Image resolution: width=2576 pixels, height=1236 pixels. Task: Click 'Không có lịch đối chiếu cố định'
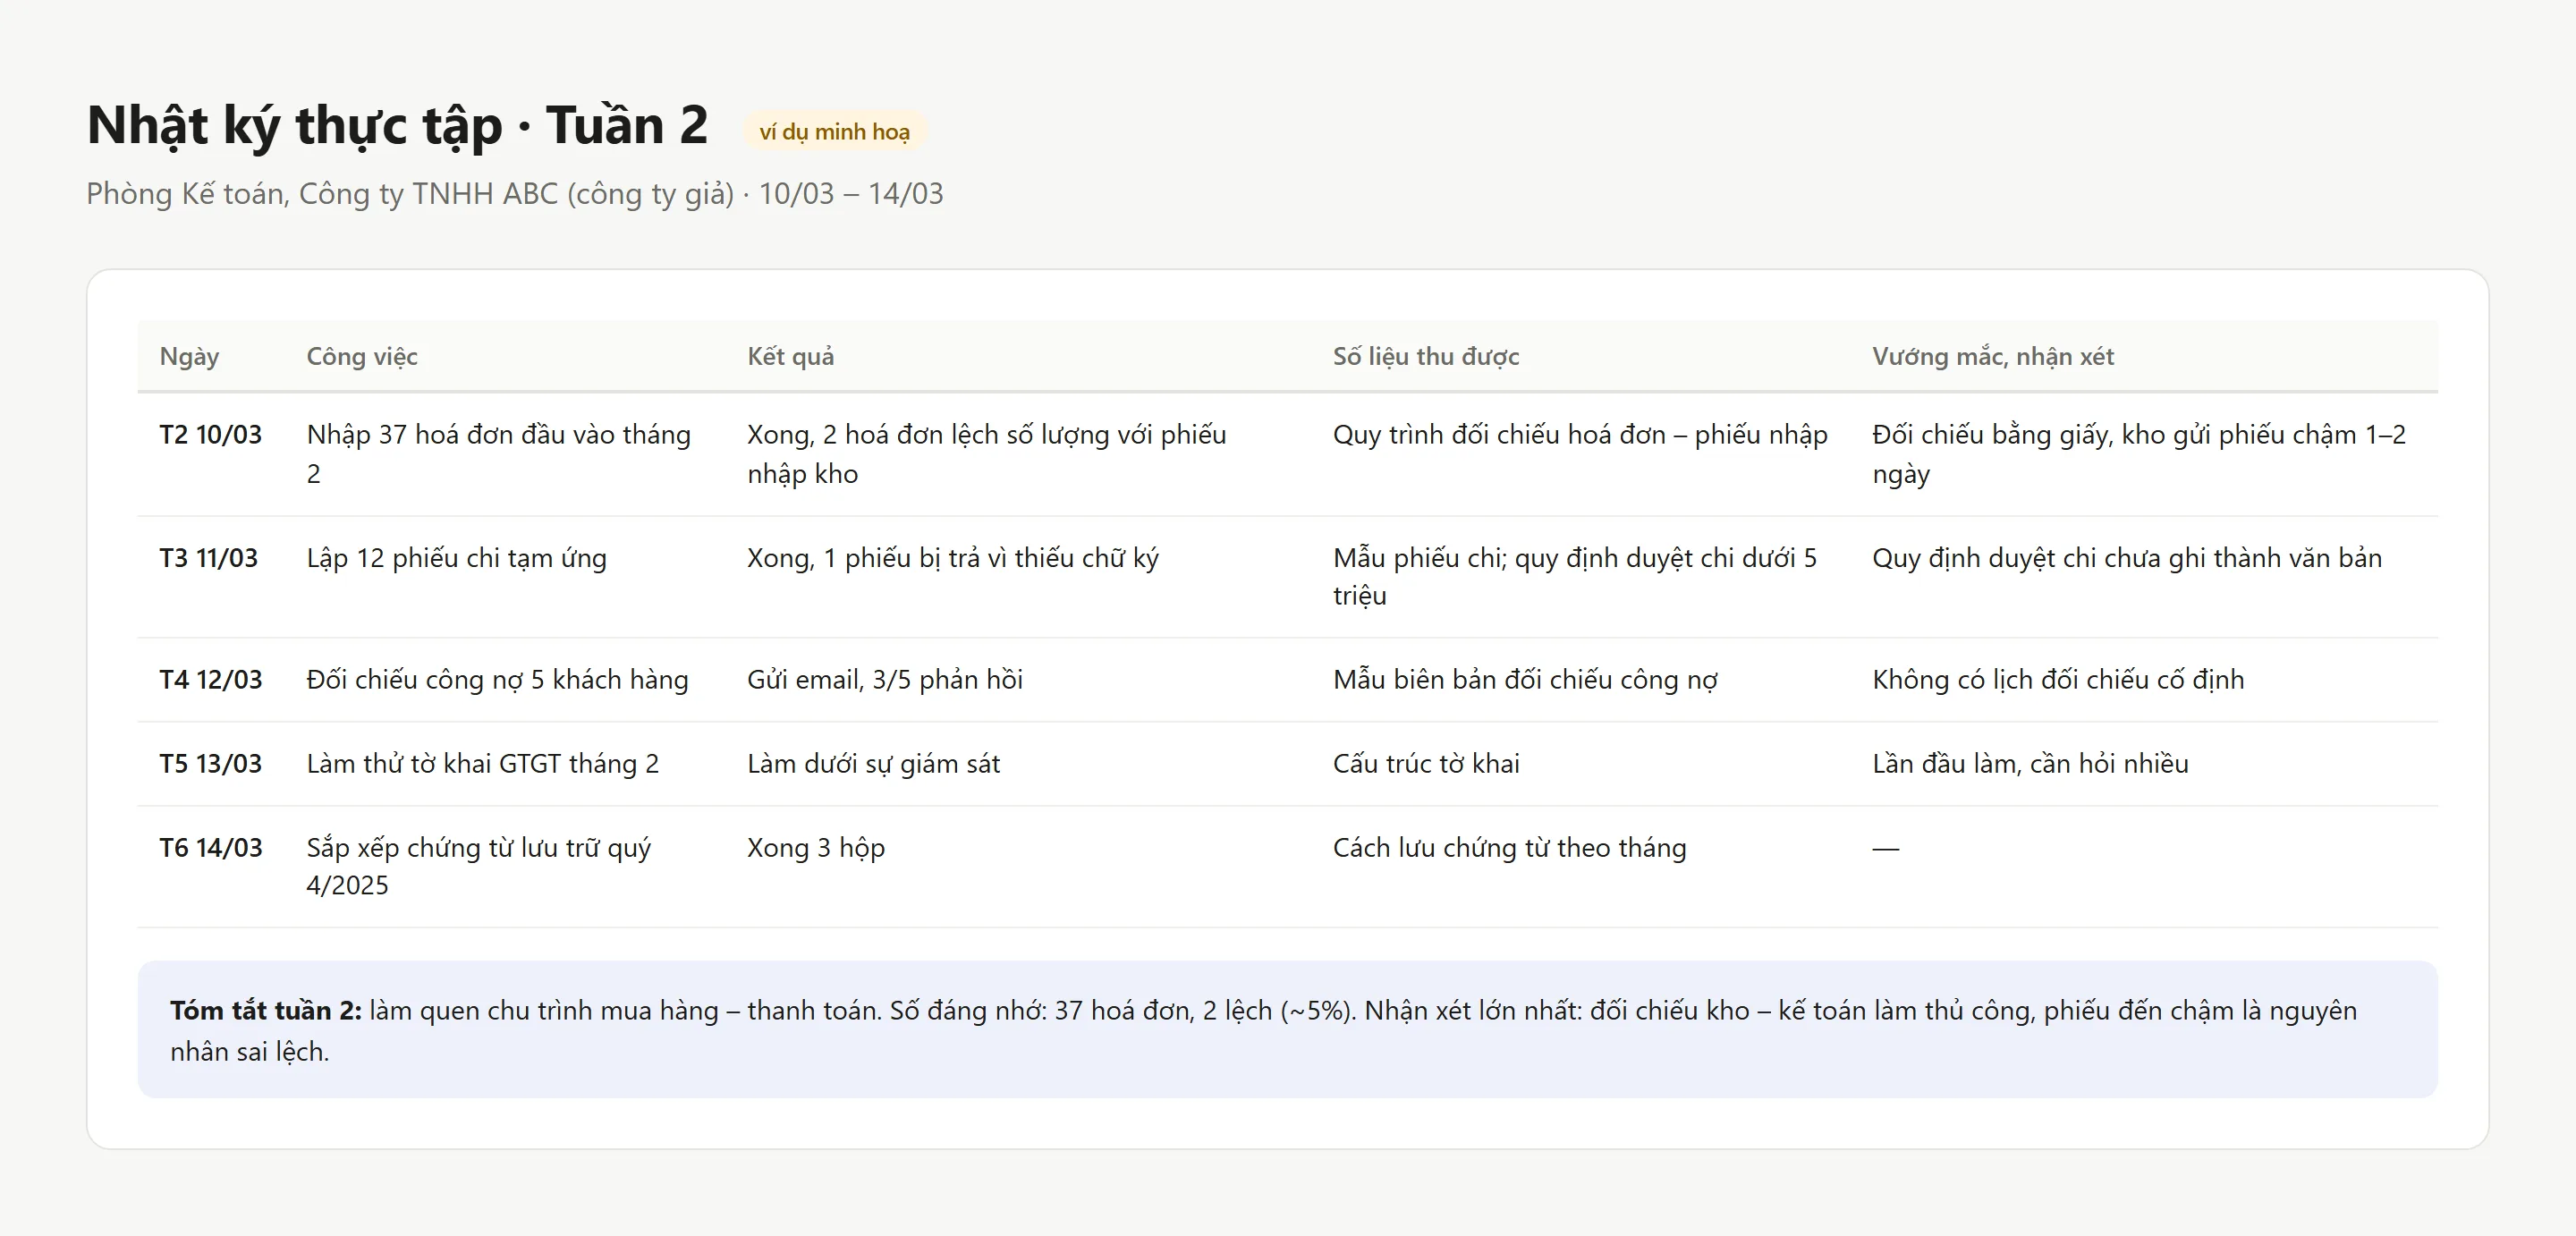tap(2057, 680)
